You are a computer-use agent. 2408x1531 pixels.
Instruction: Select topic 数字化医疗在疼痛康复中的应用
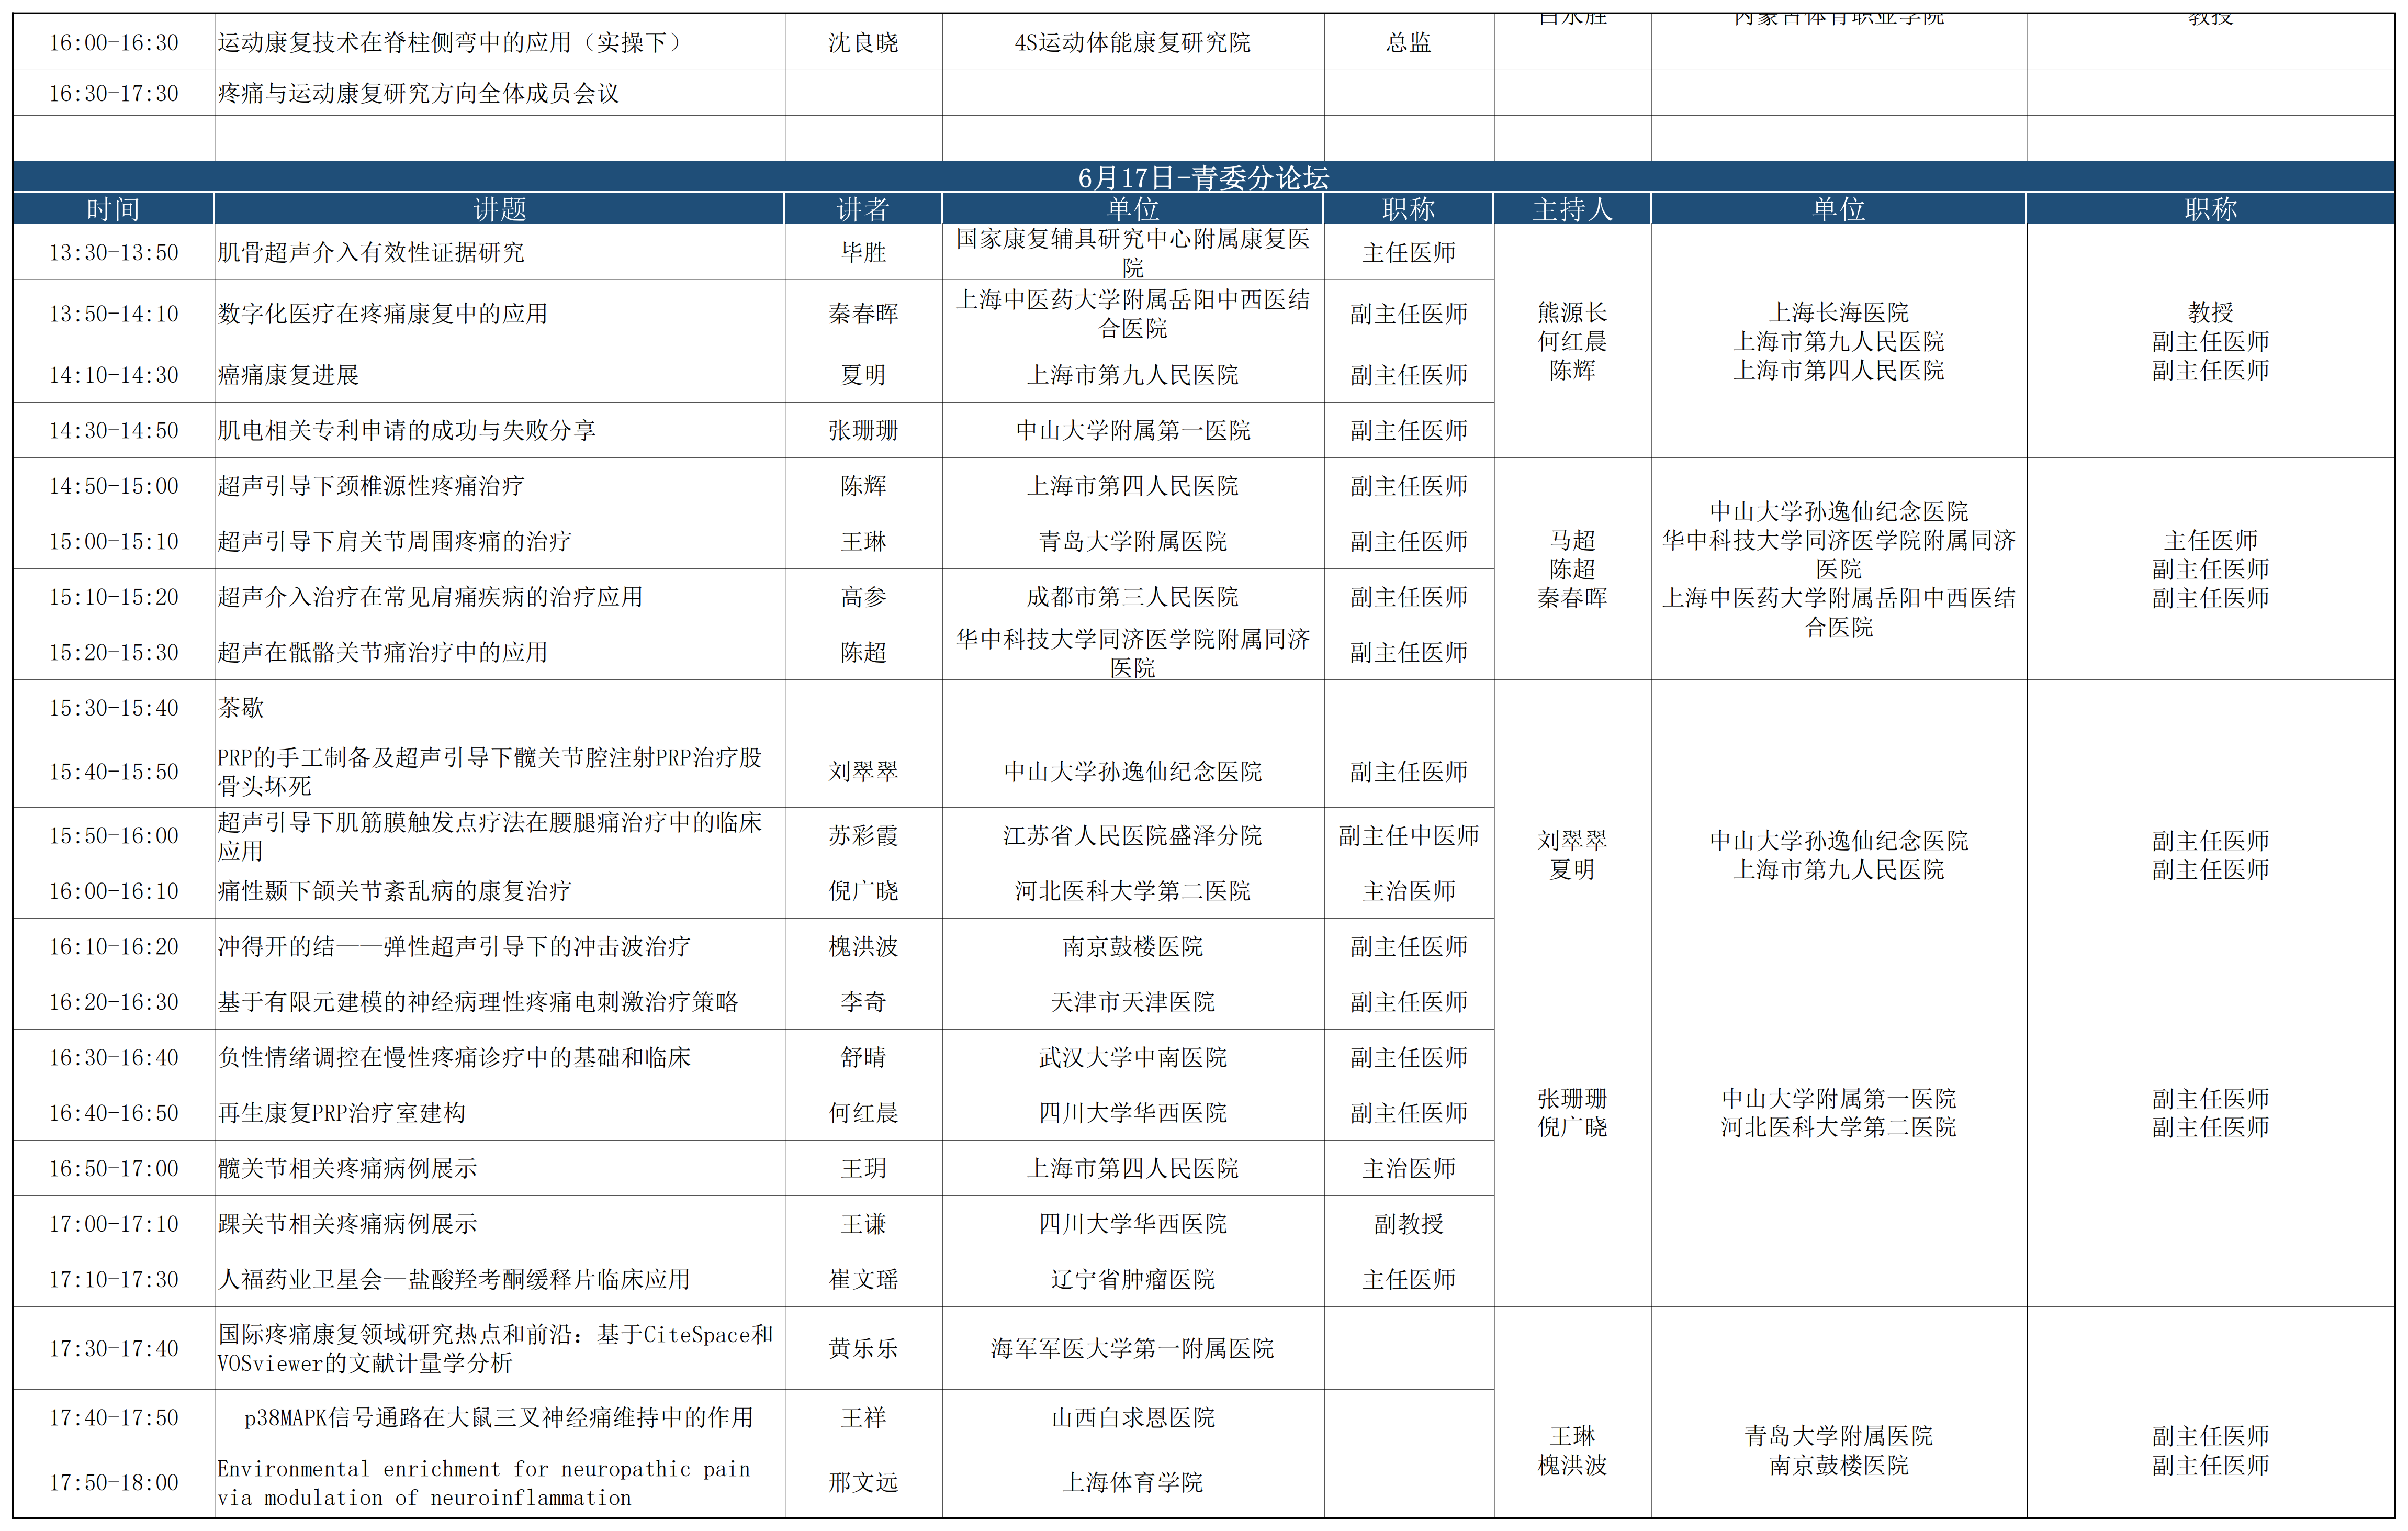(383, 313)
